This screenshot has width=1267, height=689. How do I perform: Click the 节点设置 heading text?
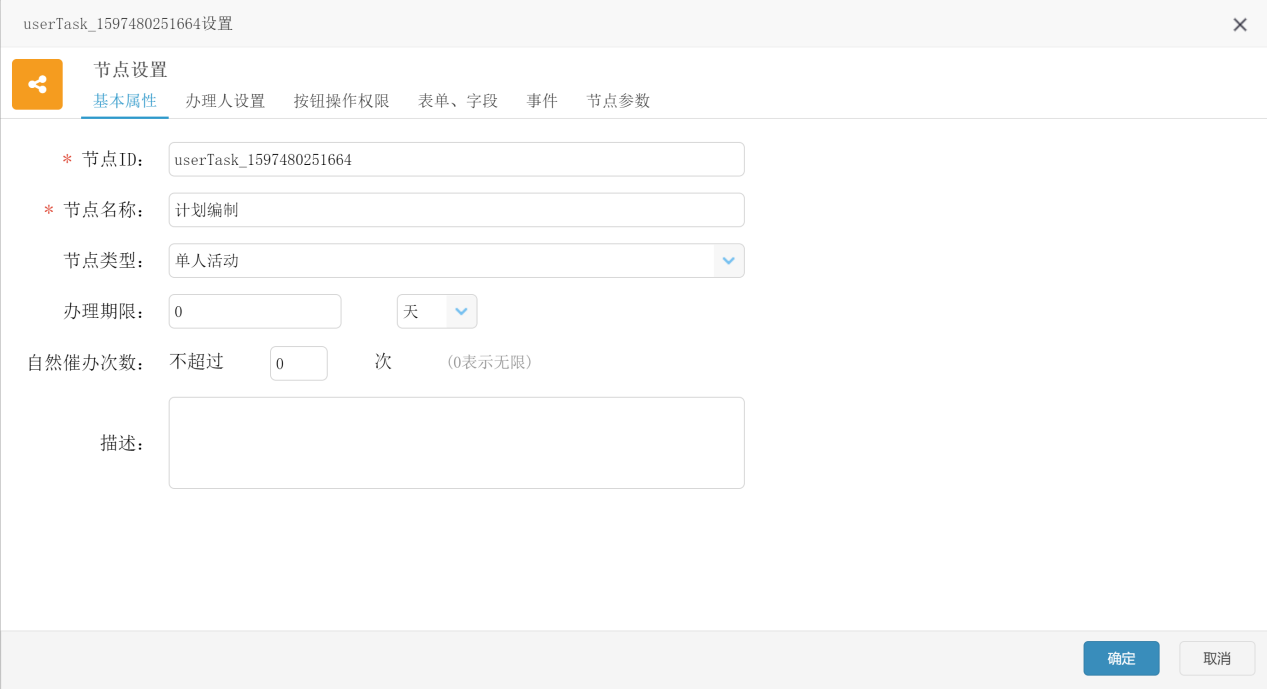point(131,70)
